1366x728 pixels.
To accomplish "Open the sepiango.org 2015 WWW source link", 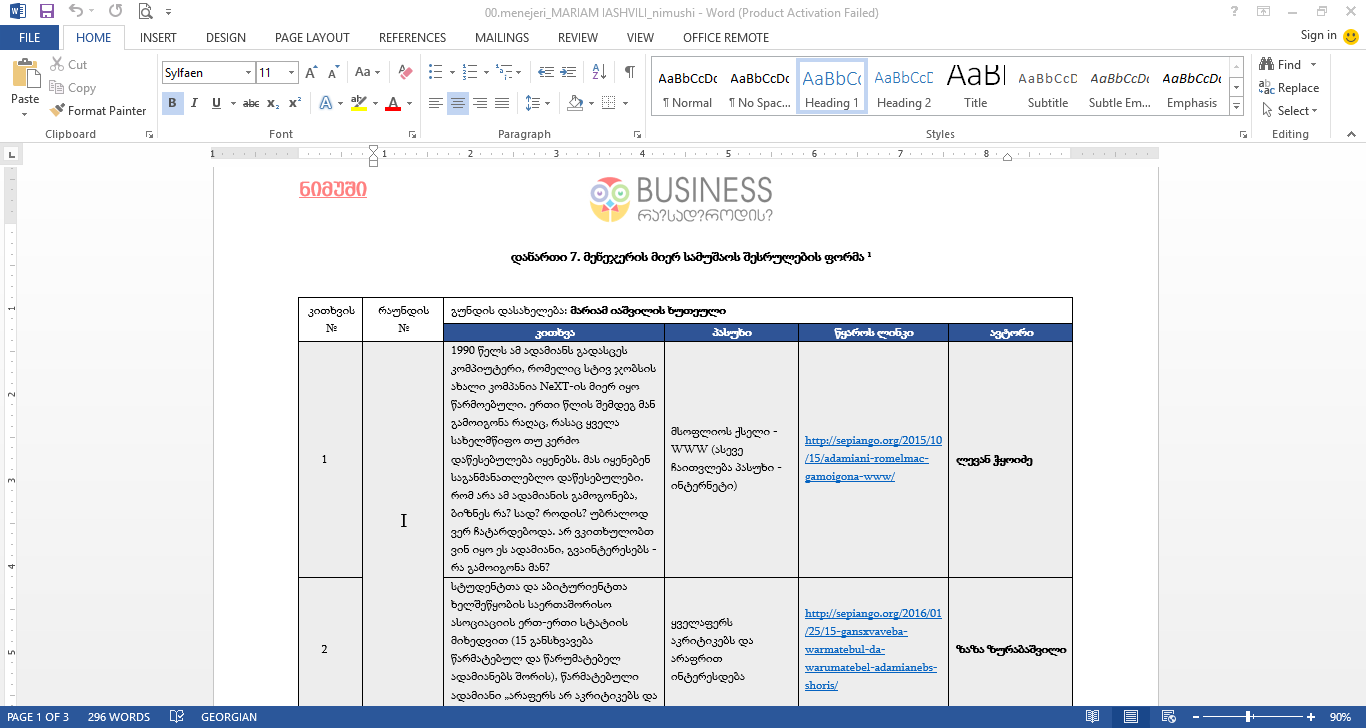I will coord(872,458).
